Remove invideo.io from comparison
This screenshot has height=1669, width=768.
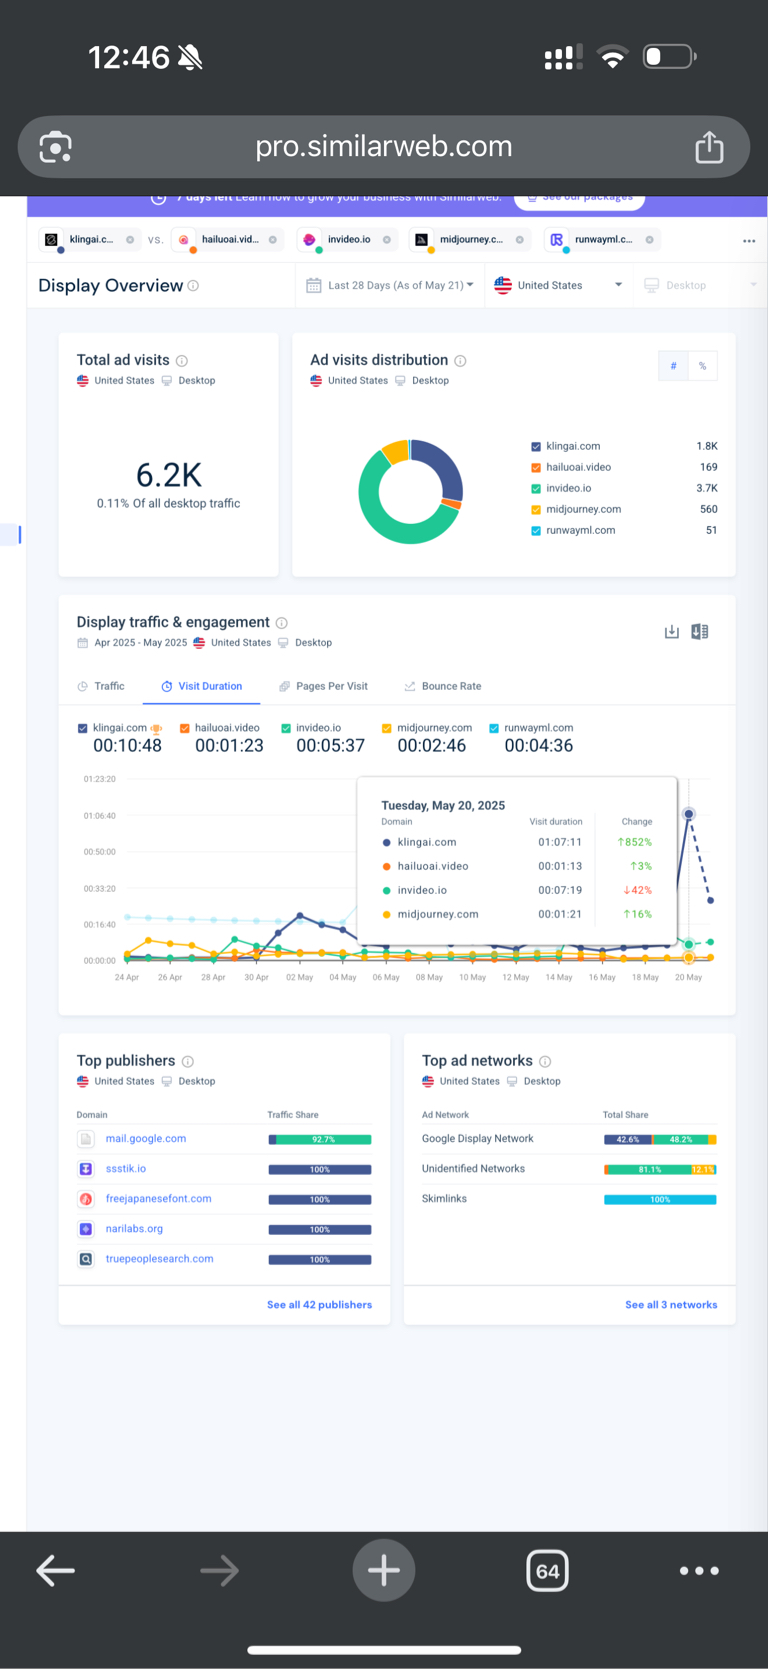(x=386, y=240)
